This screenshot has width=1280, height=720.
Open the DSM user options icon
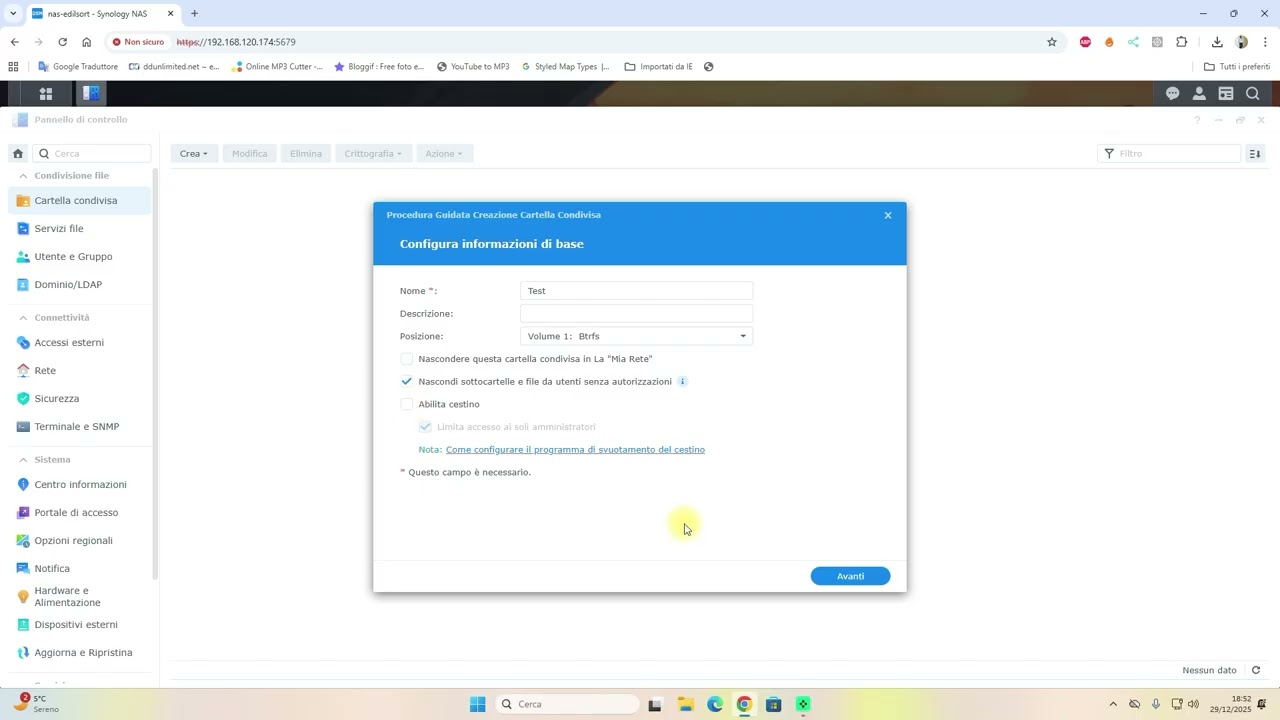point(1199,93)
